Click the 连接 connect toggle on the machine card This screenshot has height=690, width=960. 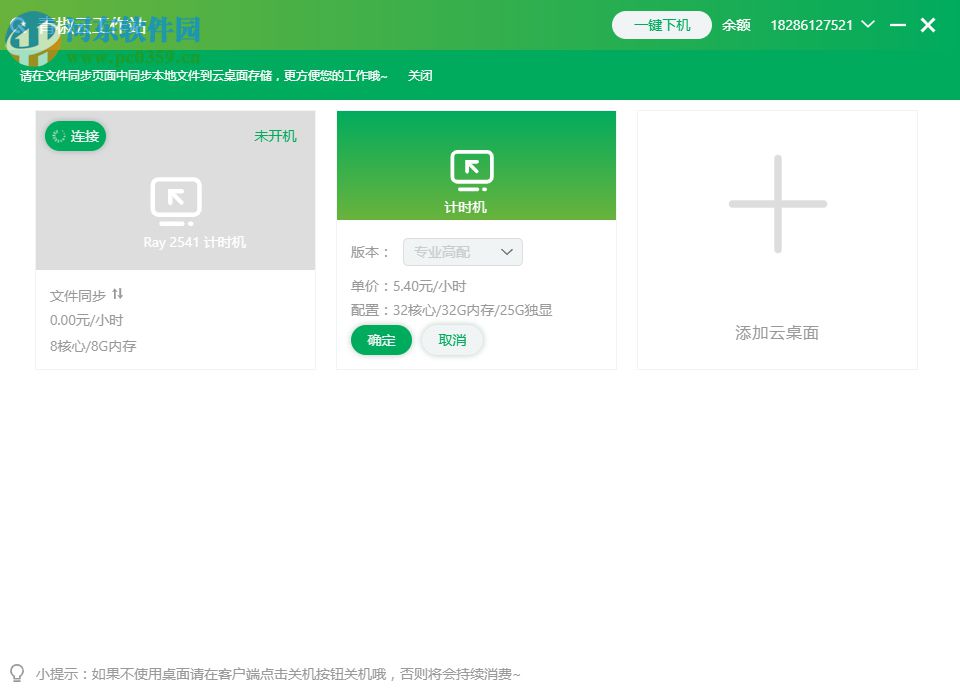click(x=75, y=136)
